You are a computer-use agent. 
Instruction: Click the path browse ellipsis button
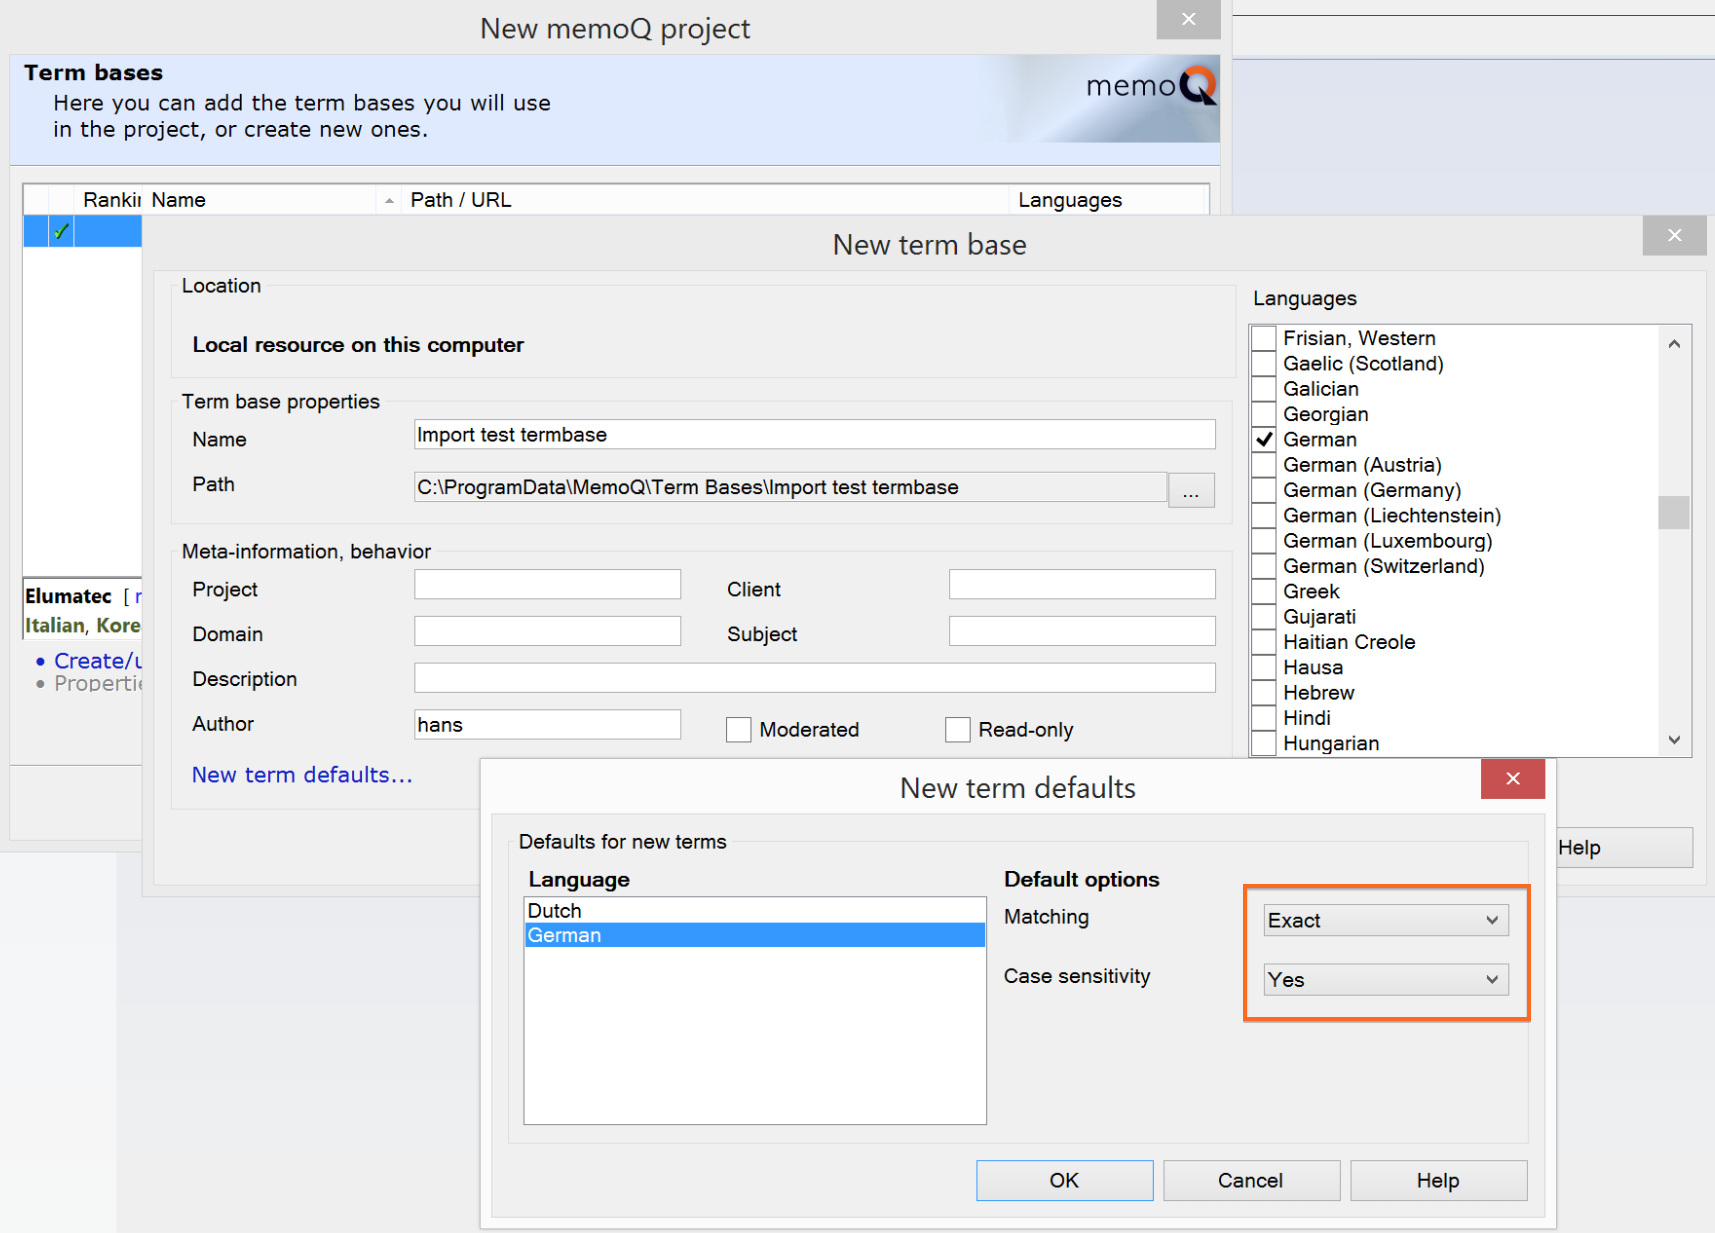1190,491
